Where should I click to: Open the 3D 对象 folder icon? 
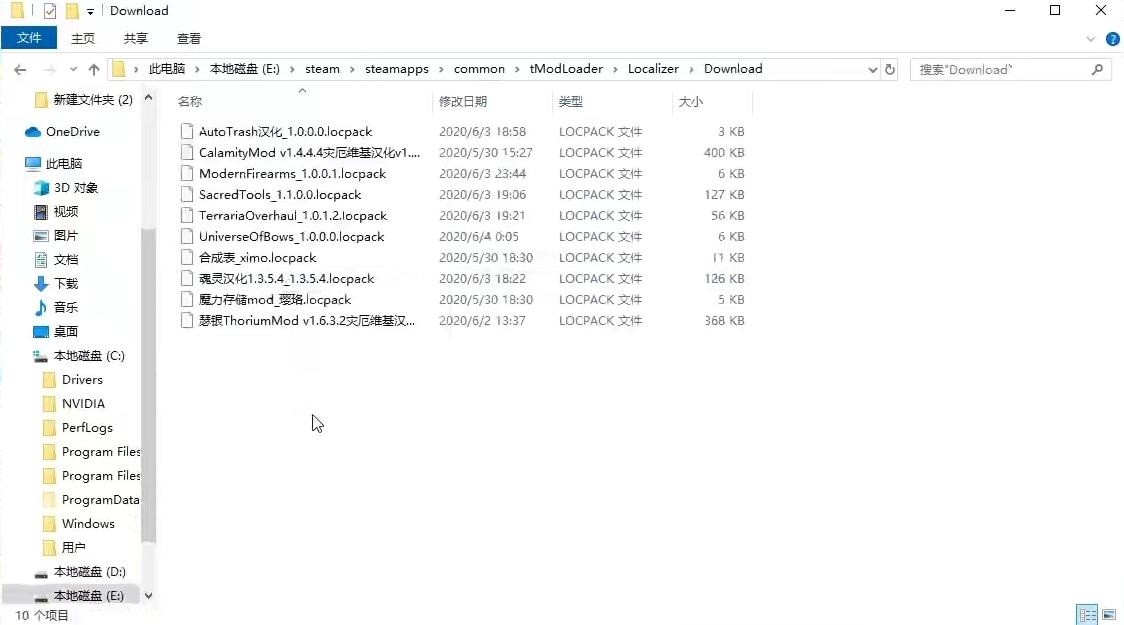click(x=41, y=188)
